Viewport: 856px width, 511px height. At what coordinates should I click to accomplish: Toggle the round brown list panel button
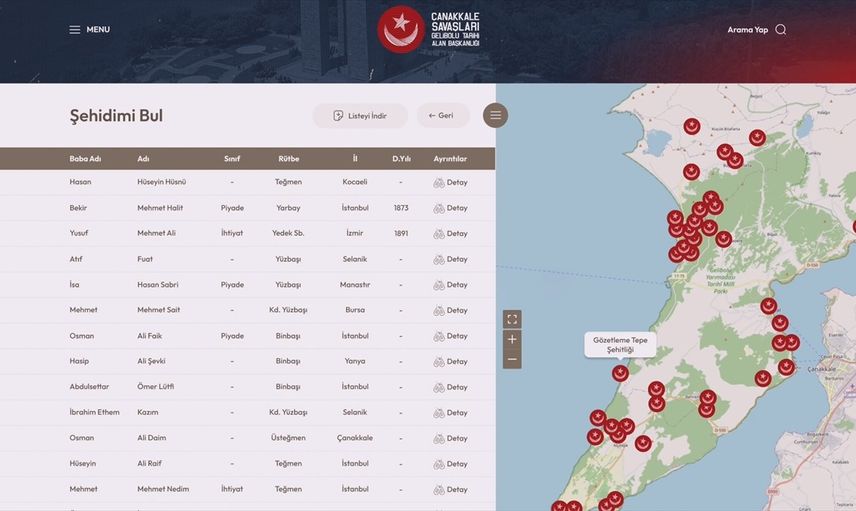pyautogui.click(x=495, y=116)
